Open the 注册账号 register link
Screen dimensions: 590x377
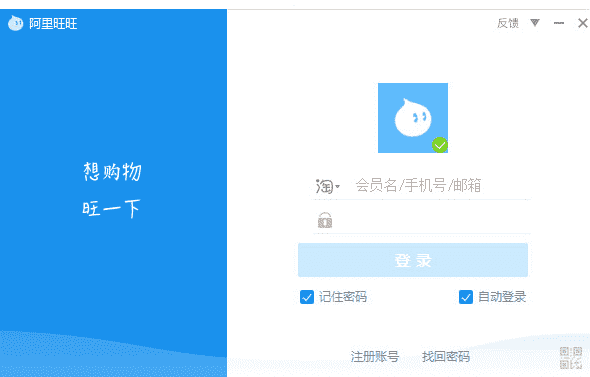pos(375,356)
